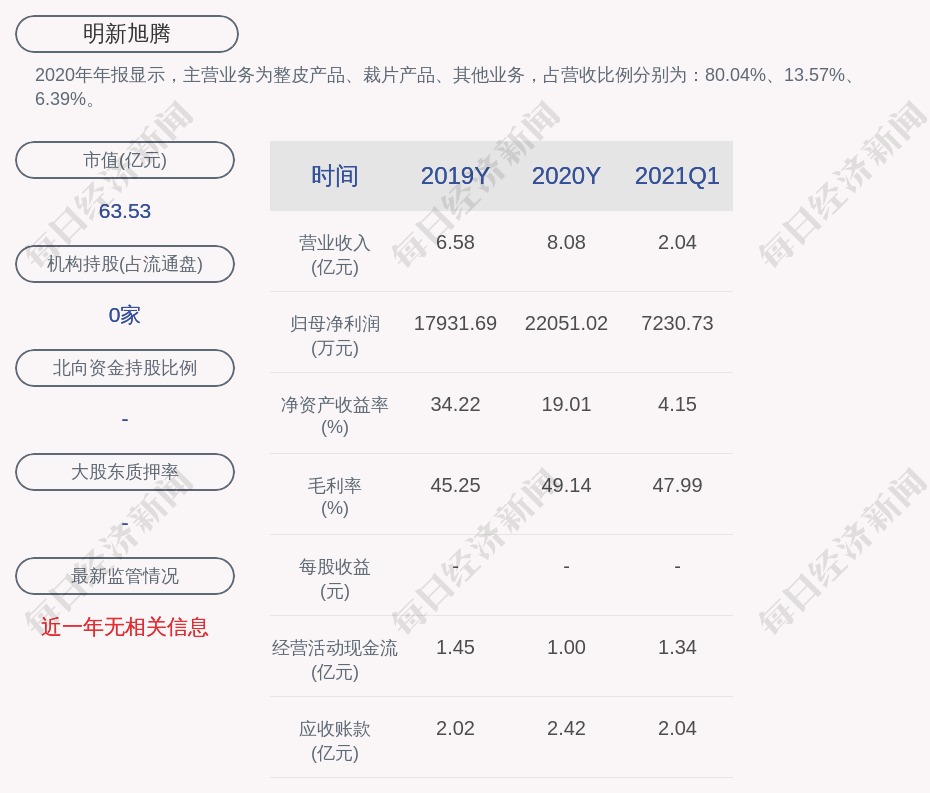Click the red 近一年无相关信息 text
The width and height of the screenshot is (930, 793).
pos(125,627)
